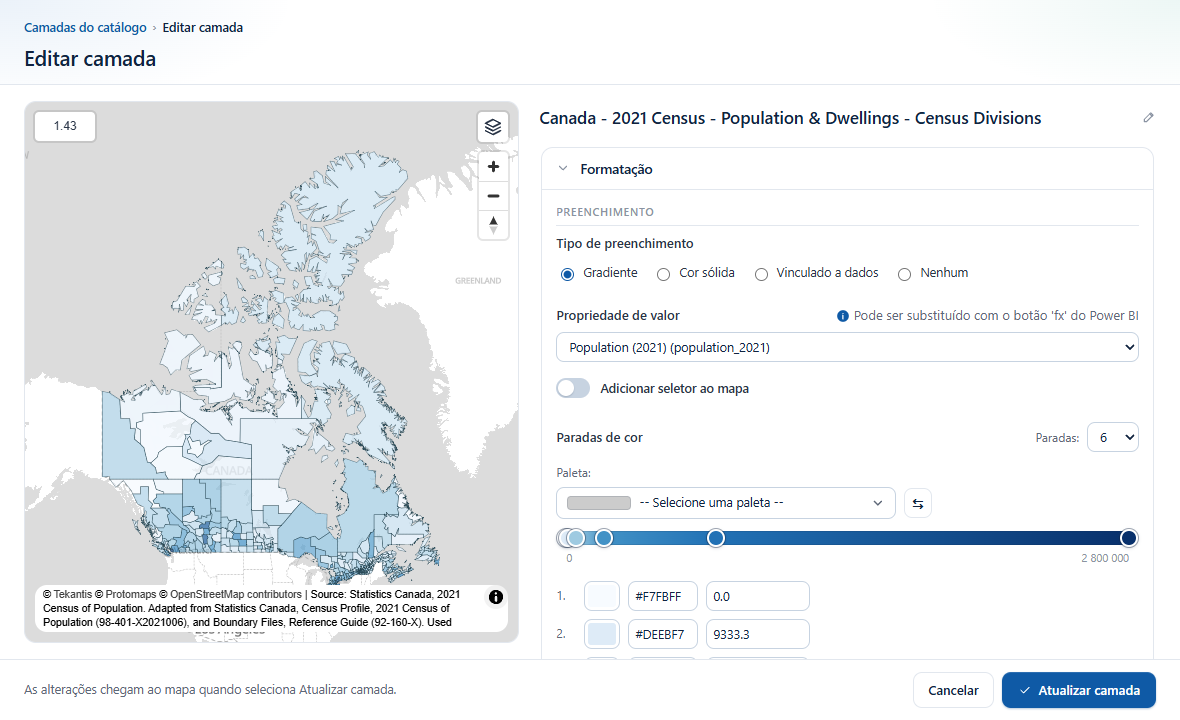Zoom out of the map with minus
The image size is (1180, 720).
click(x=494, y=196)
